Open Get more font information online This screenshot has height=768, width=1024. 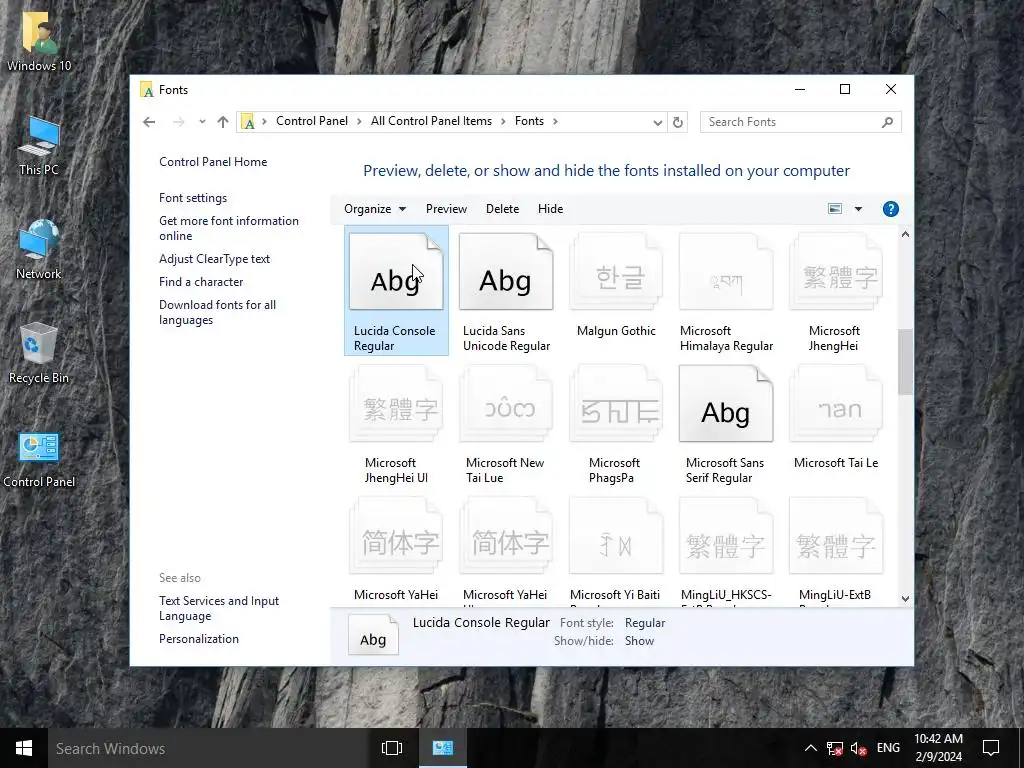point(229,229)
